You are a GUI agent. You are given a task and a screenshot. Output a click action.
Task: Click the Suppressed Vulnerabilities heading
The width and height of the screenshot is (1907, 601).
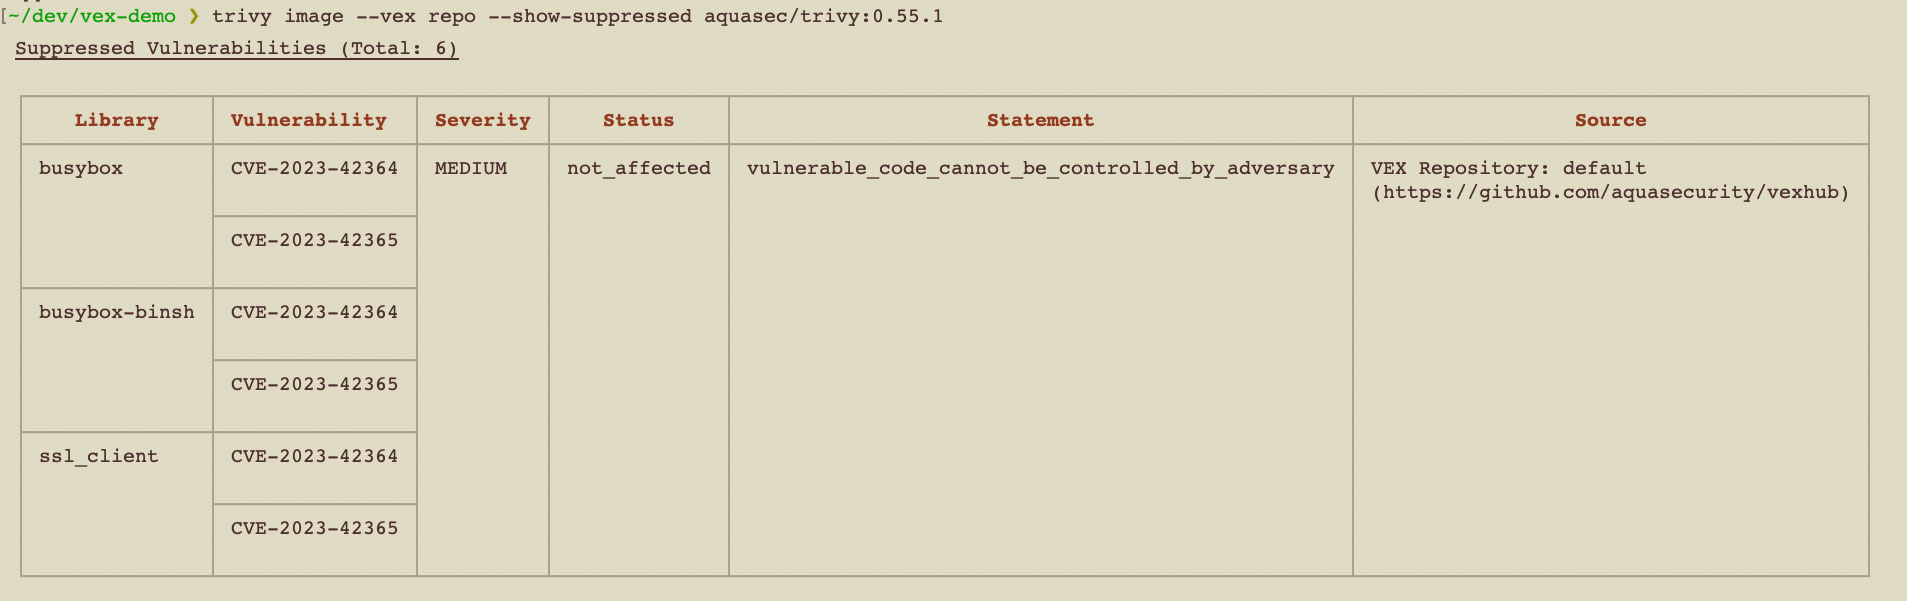(x=236, y=48)
